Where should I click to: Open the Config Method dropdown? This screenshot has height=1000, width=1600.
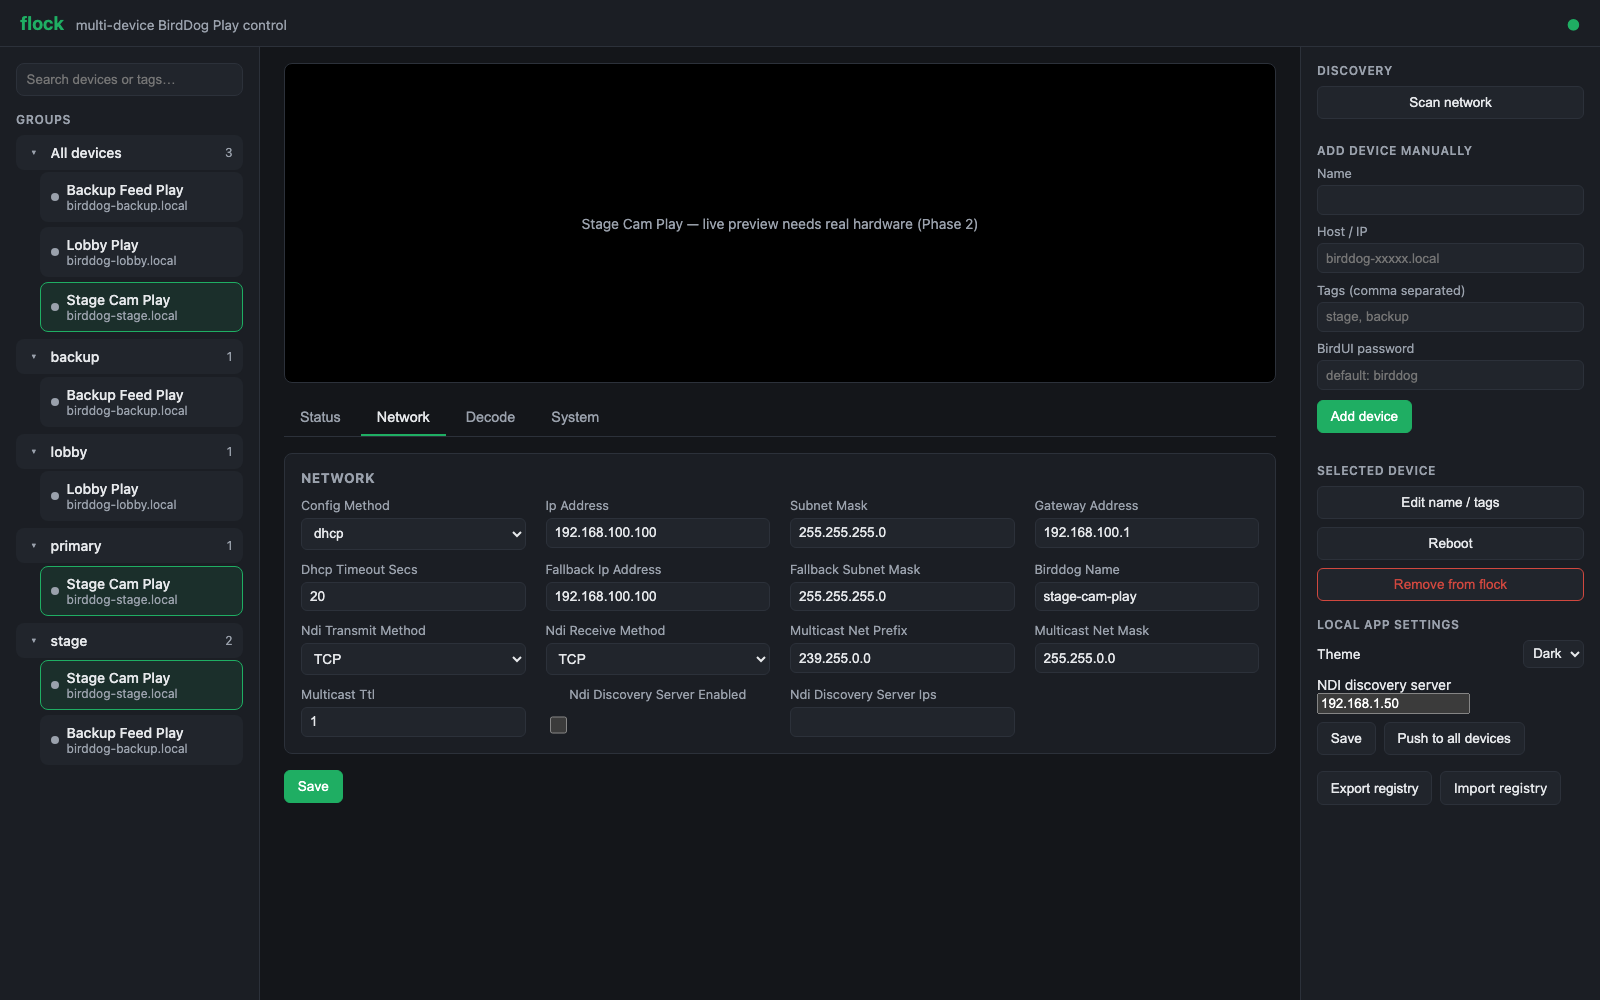tap(413, 533)
